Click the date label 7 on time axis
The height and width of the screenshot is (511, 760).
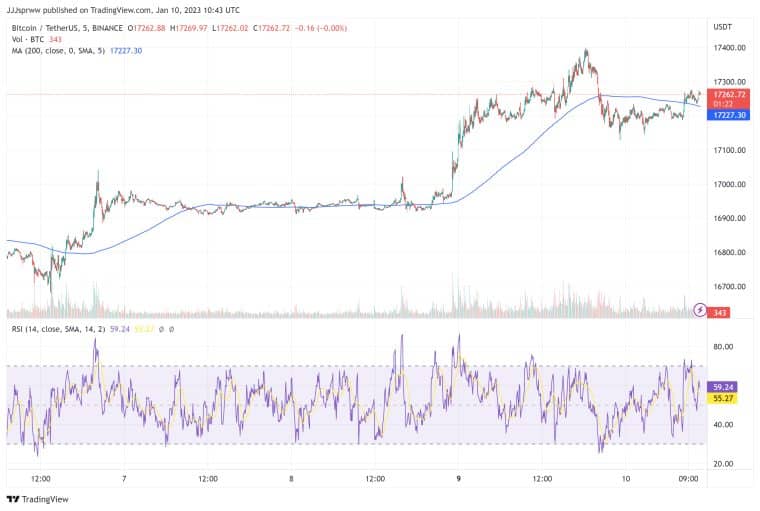click(x=124, y=479)
